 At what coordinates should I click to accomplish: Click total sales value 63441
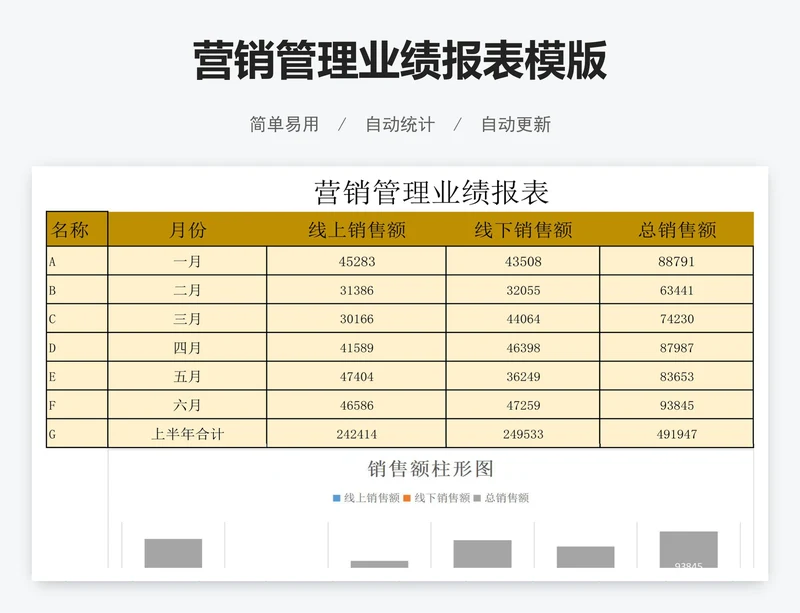[677, 290]
